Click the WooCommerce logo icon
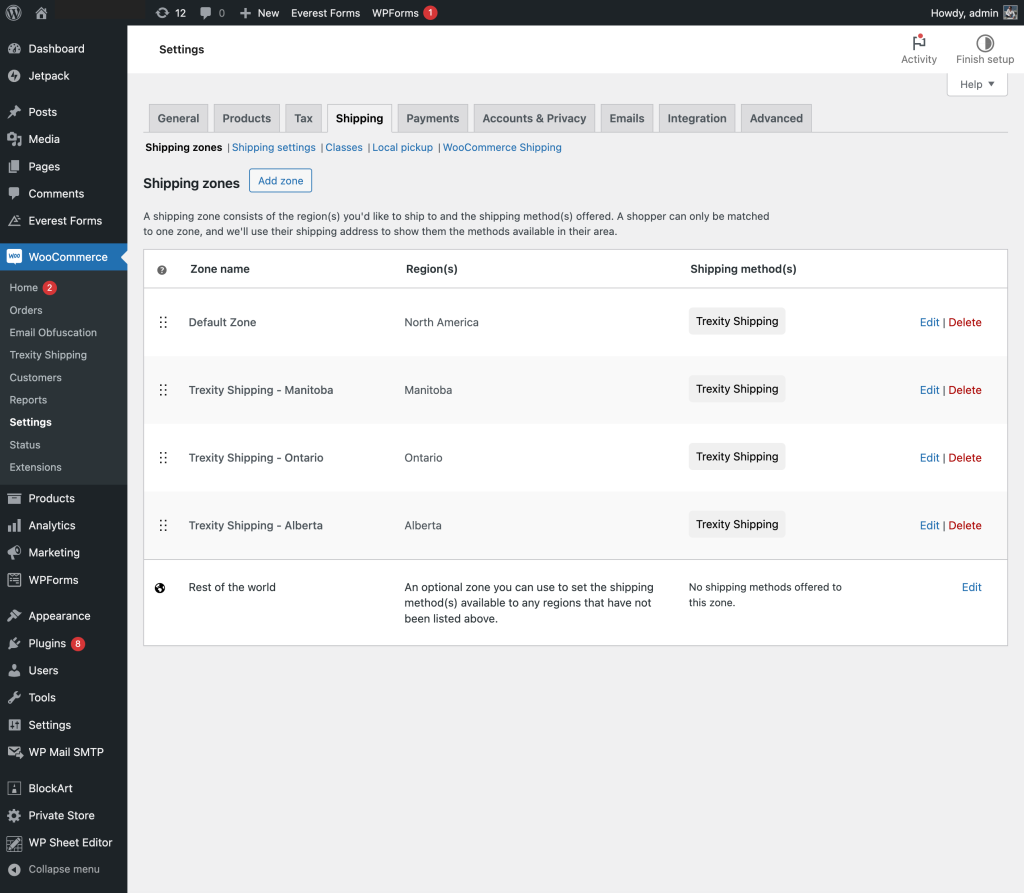Screen dimensions: 1024x893 tap(14, 257)
